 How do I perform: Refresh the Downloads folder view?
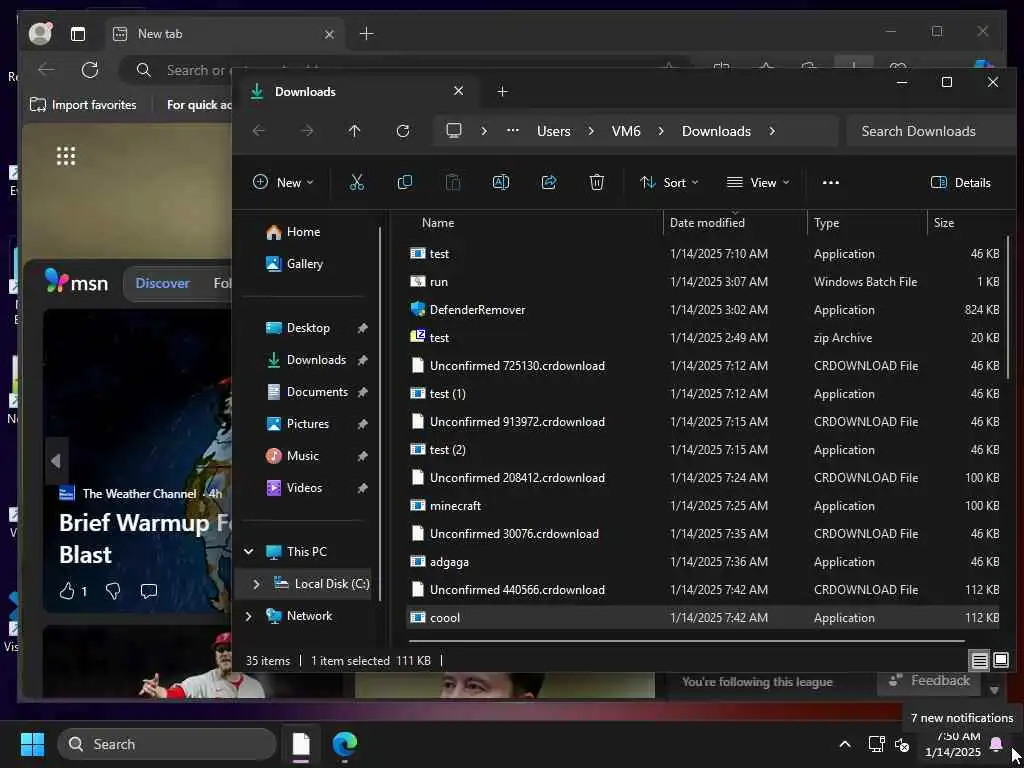click(x=403, y=131)
